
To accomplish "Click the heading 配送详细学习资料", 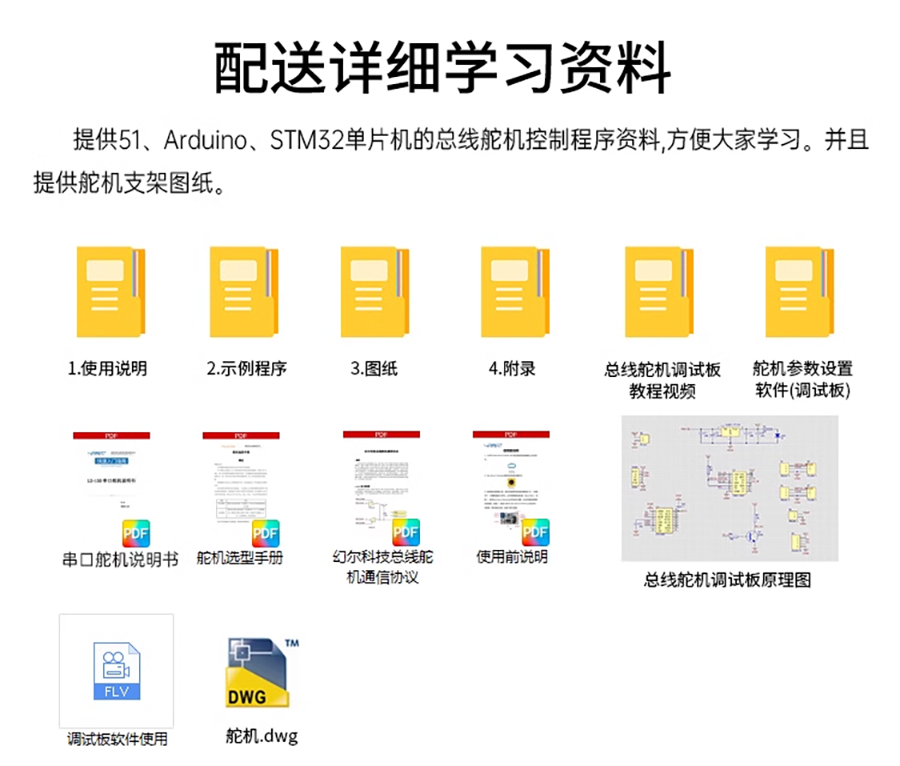I will pos(442,67).
